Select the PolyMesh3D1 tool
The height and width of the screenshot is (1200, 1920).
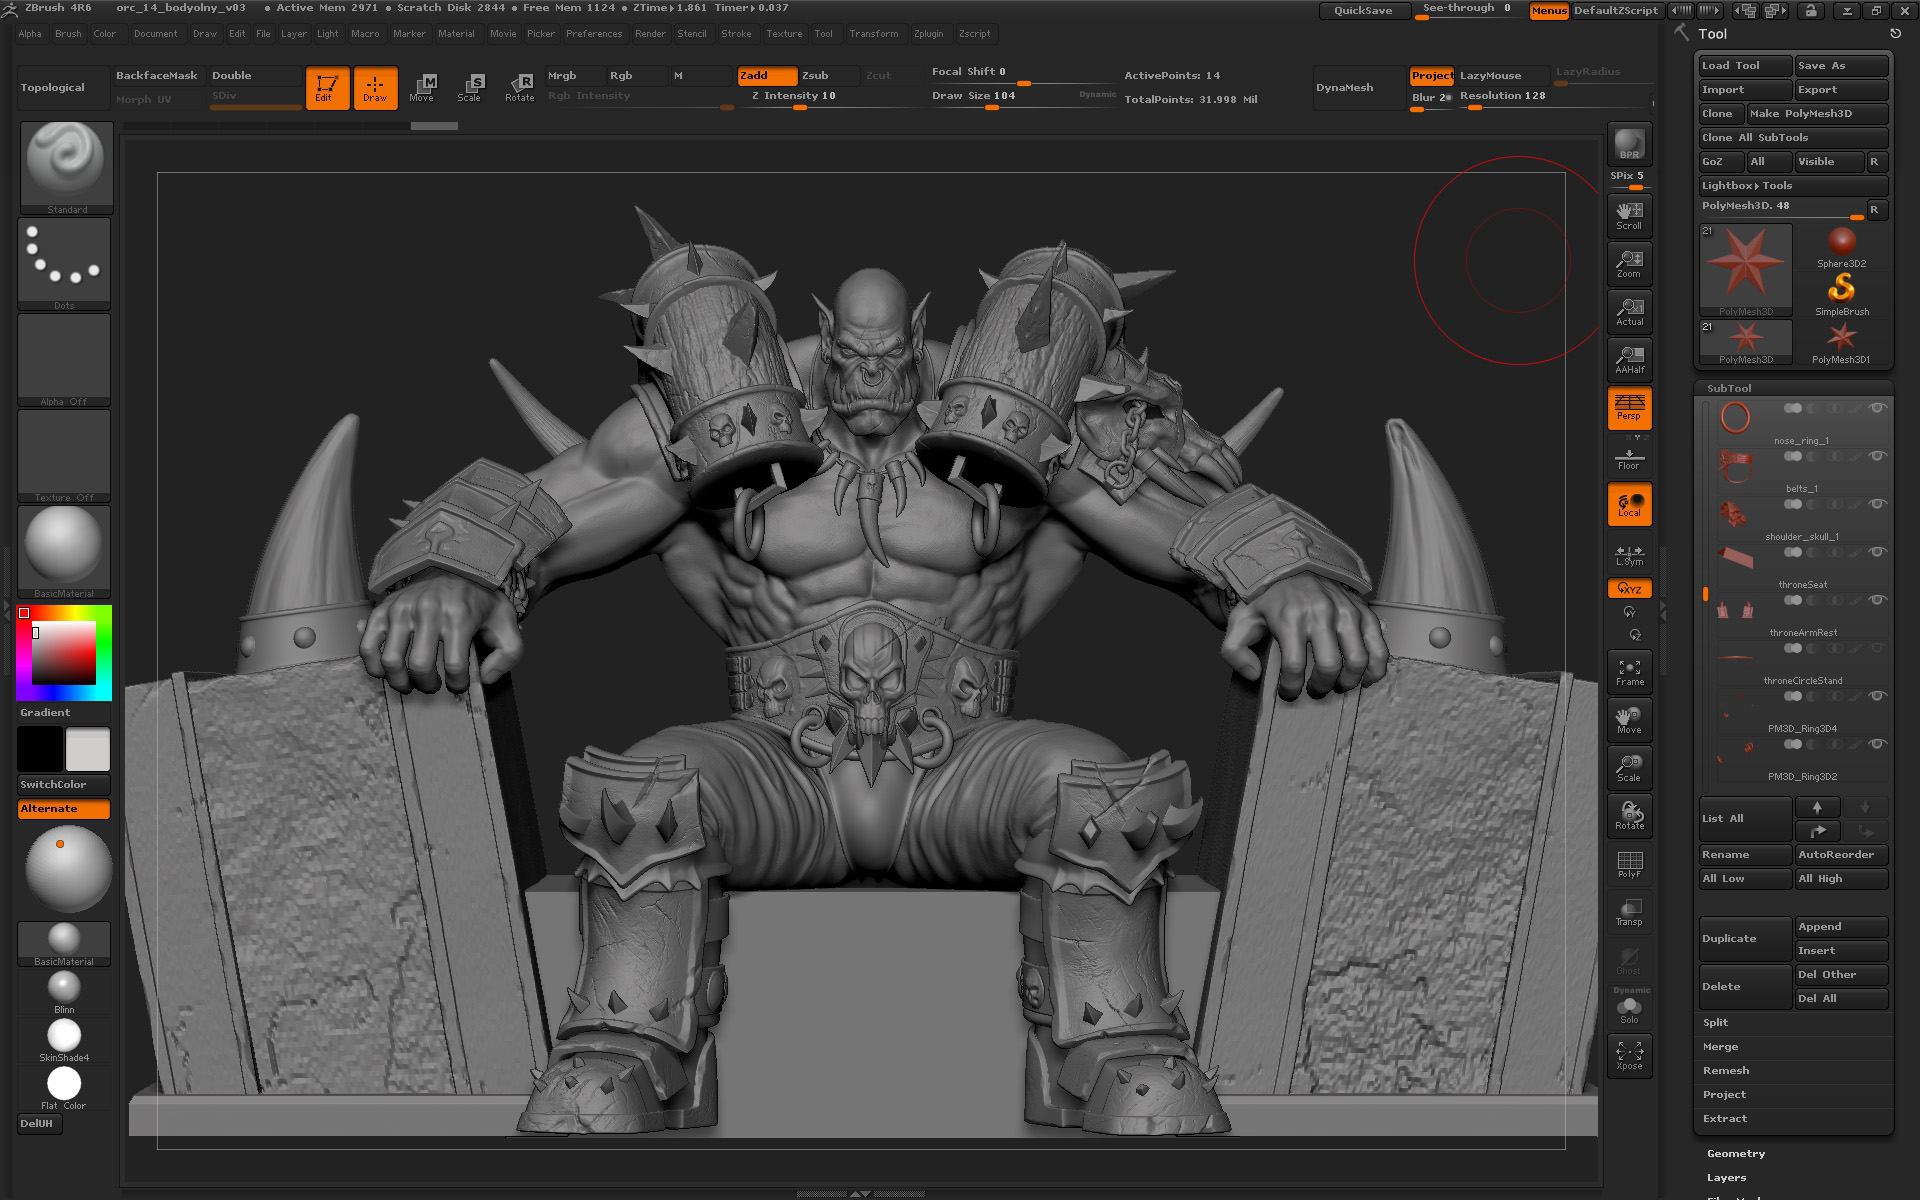coord(1841,343)
